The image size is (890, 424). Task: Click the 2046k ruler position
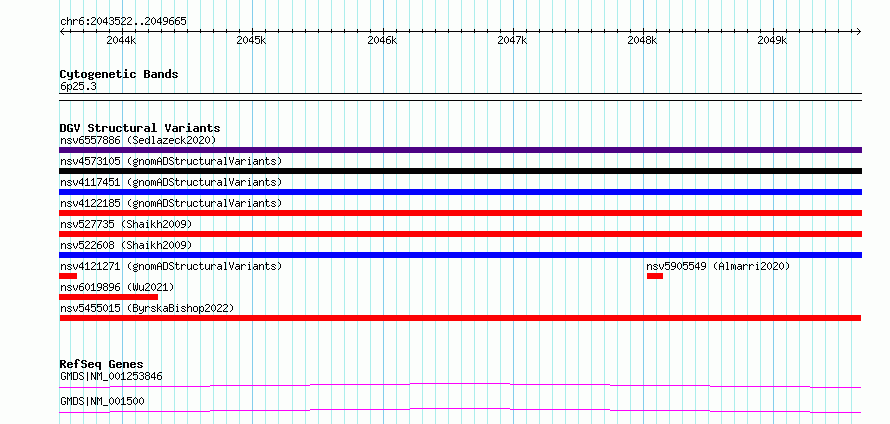click(382, 41)
